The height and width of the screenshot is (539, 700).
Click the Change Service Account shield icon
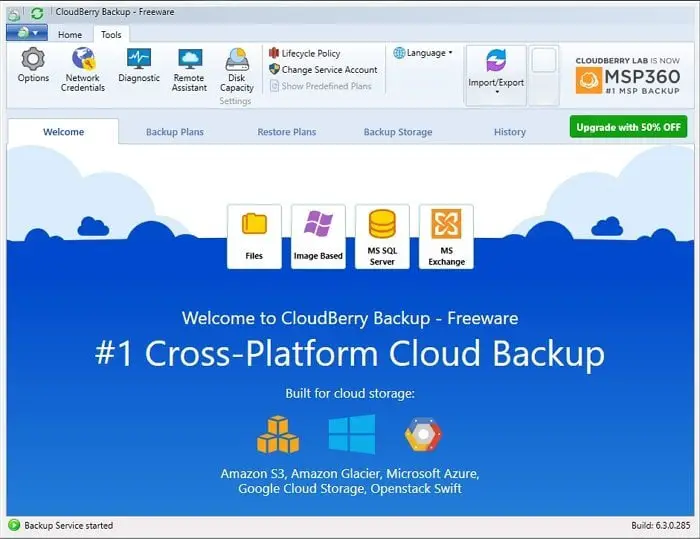274,69
